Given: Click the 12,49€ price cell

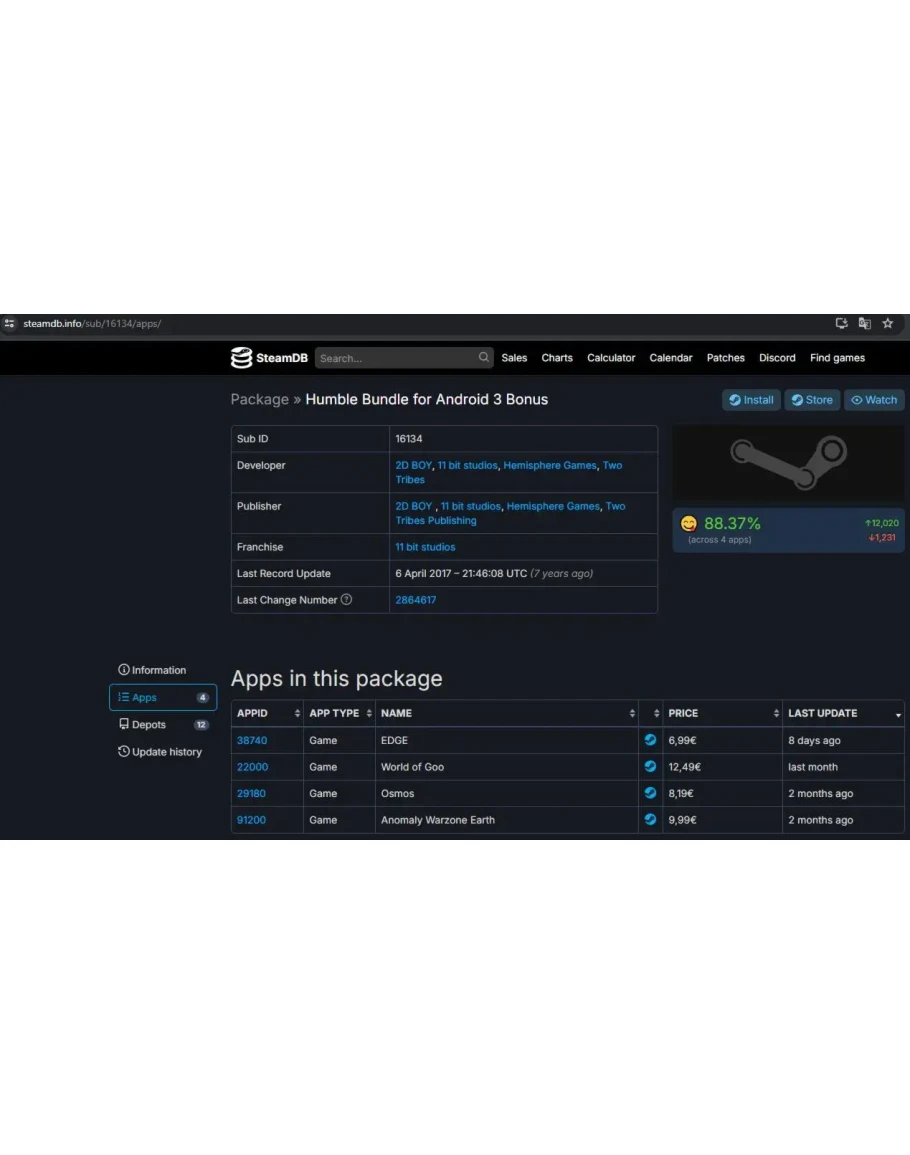Looking at the screenshot, I should tap(723, 767).
